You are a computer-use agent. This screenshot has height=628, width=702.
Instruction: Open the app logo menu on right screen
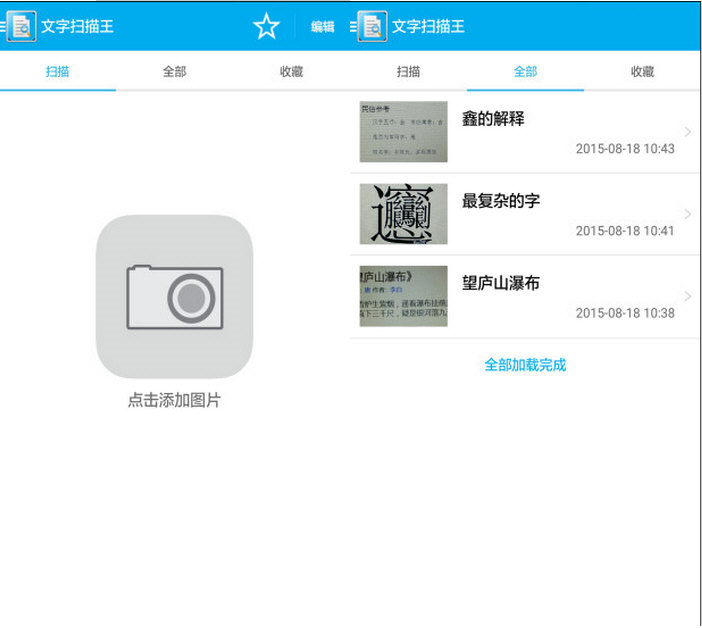[372, 26]
